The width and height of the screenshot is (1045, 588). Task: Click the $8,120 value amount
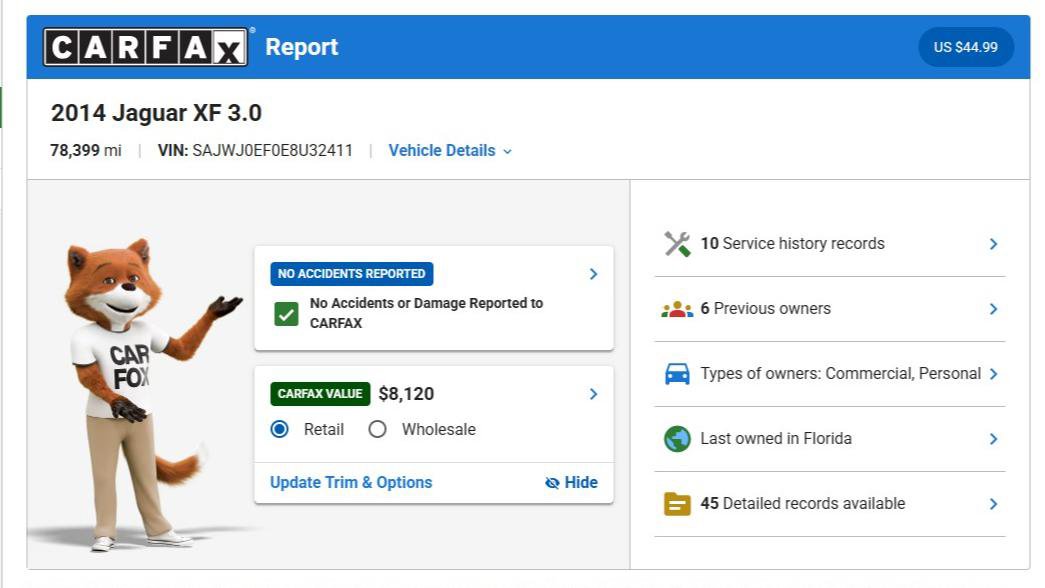click(407, 394)
